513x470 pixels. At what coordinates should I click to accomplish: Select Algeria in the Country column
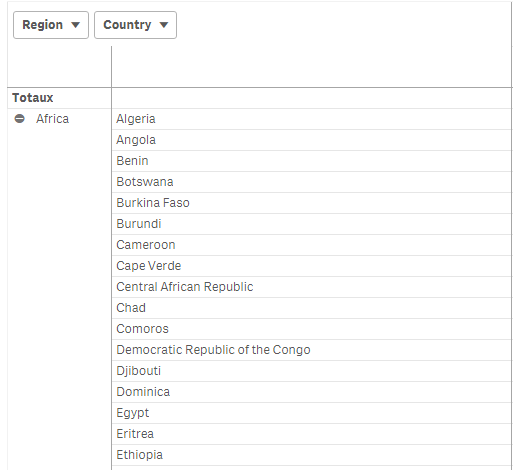click(136, 119)
